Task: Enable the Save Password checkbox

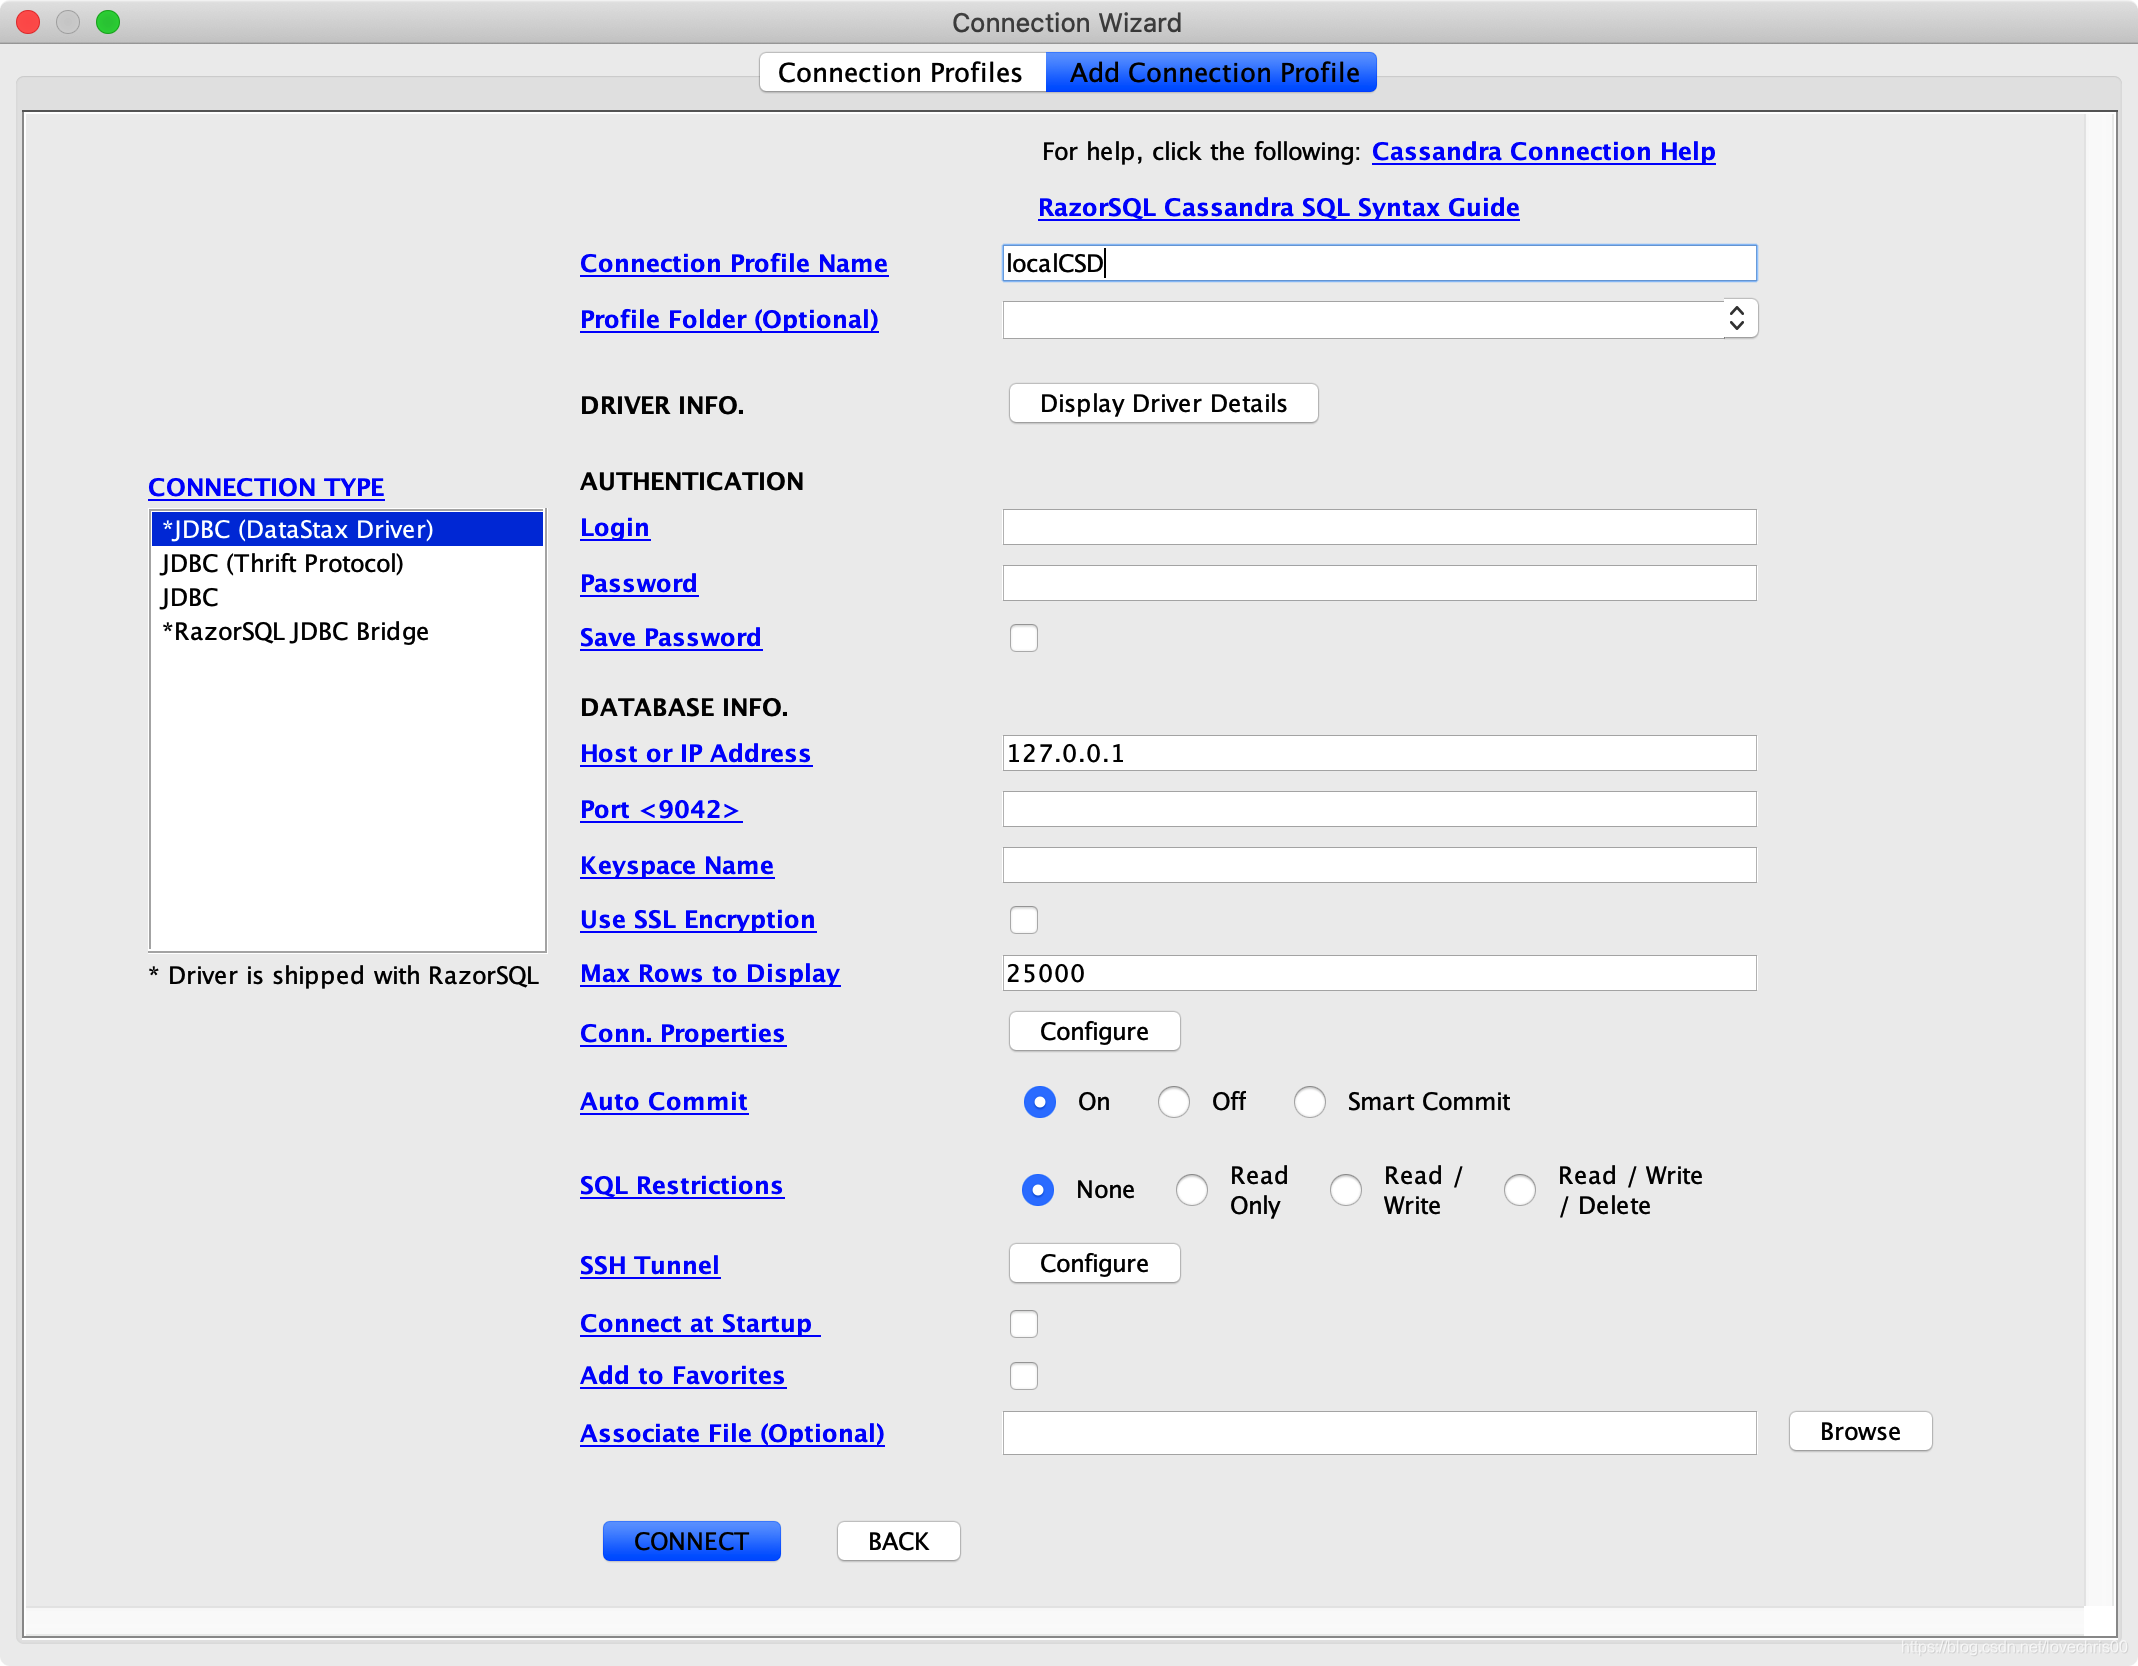Action: [1023, 638]
